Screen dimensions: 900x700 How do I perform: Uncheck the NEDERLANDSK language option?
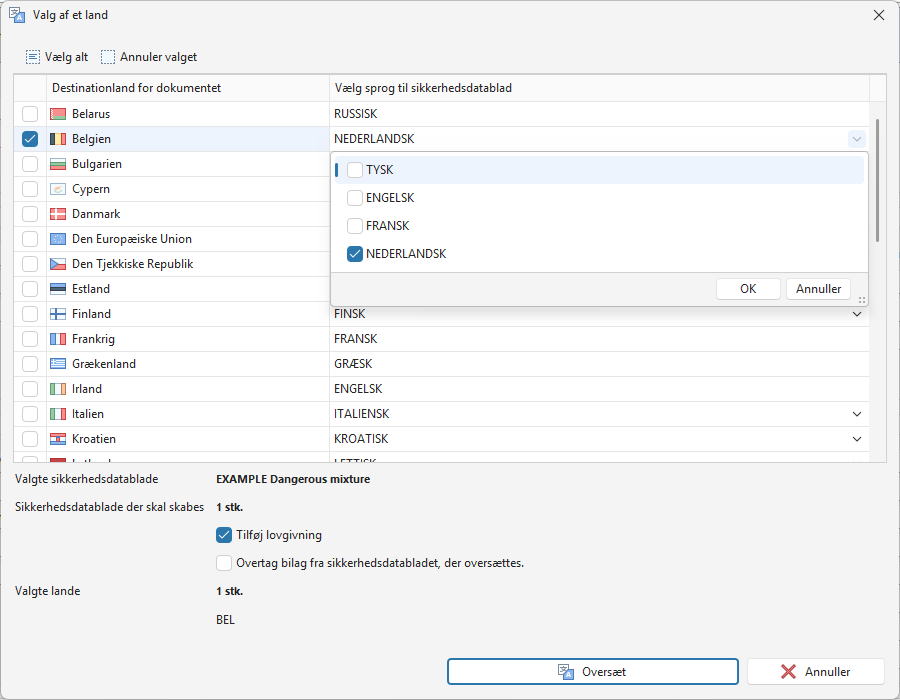pos(355,254)
